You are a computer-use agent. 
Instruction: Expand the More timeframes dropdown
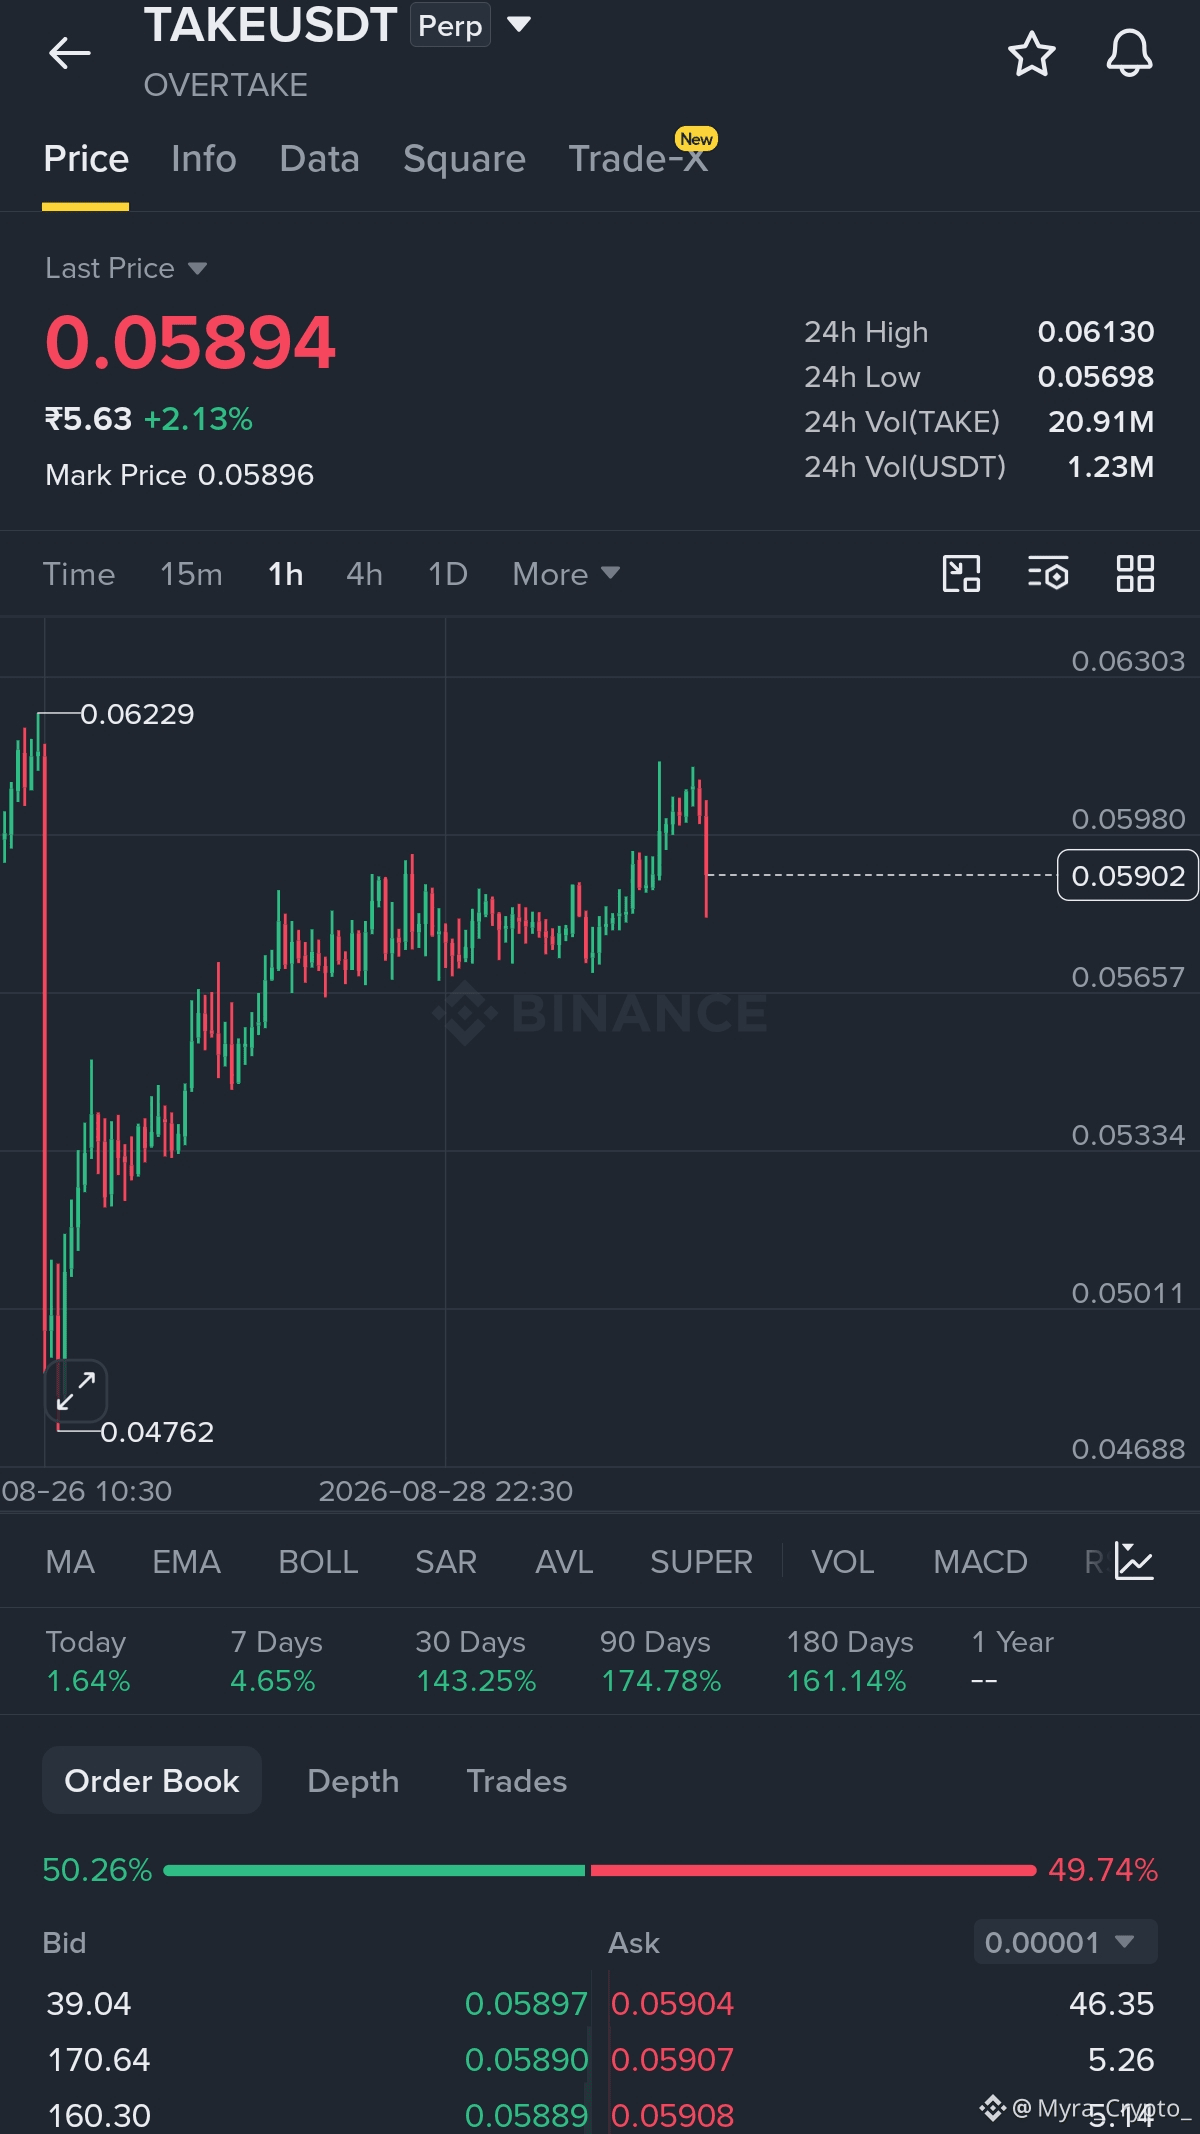(566, 574)
